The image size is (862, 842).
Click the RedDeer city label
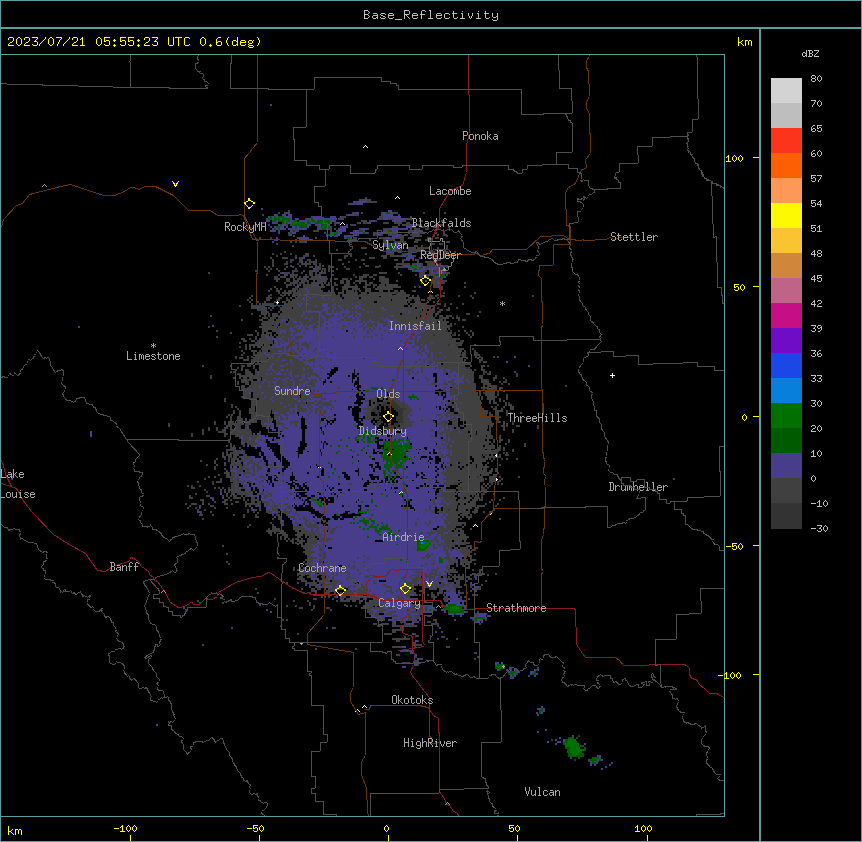tap(440, 255)
